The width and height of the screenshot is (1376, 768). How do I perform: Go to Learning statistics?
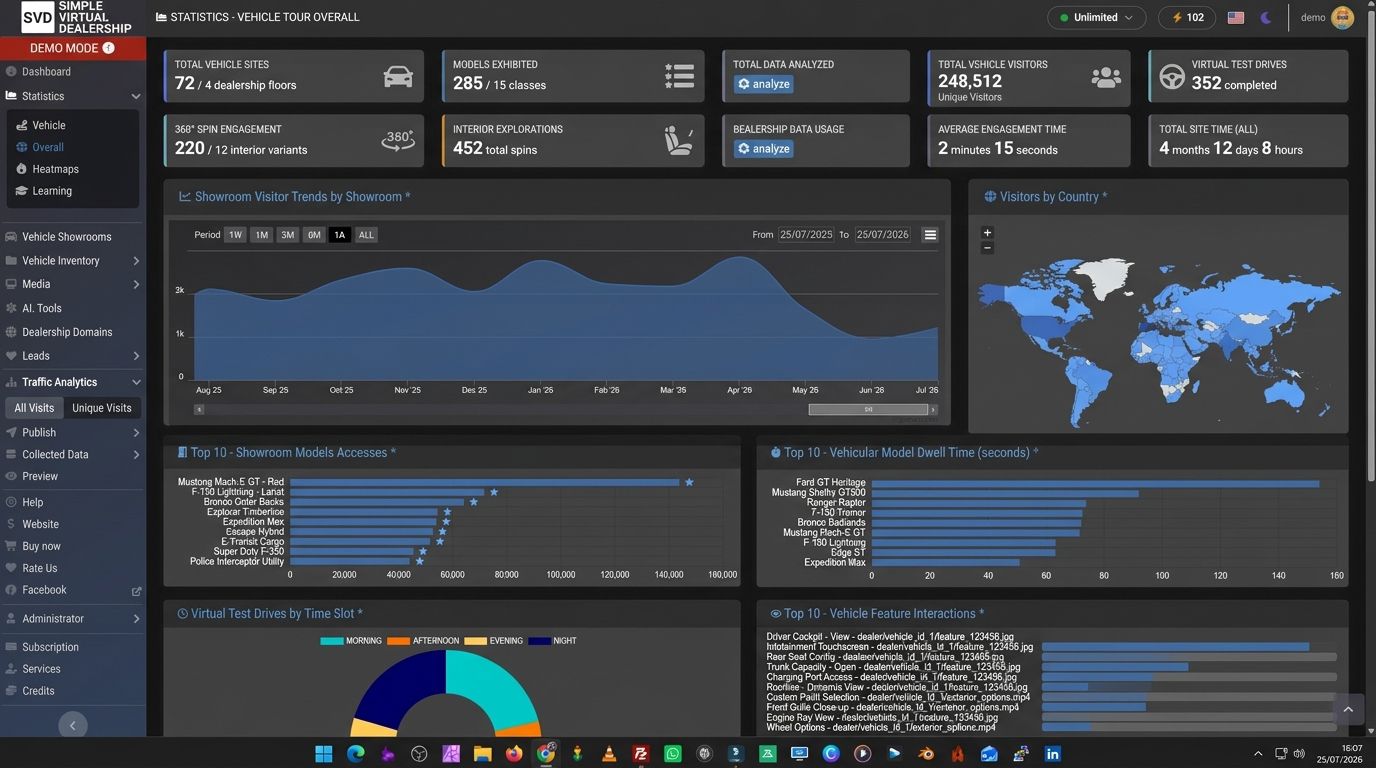point(52,191)
